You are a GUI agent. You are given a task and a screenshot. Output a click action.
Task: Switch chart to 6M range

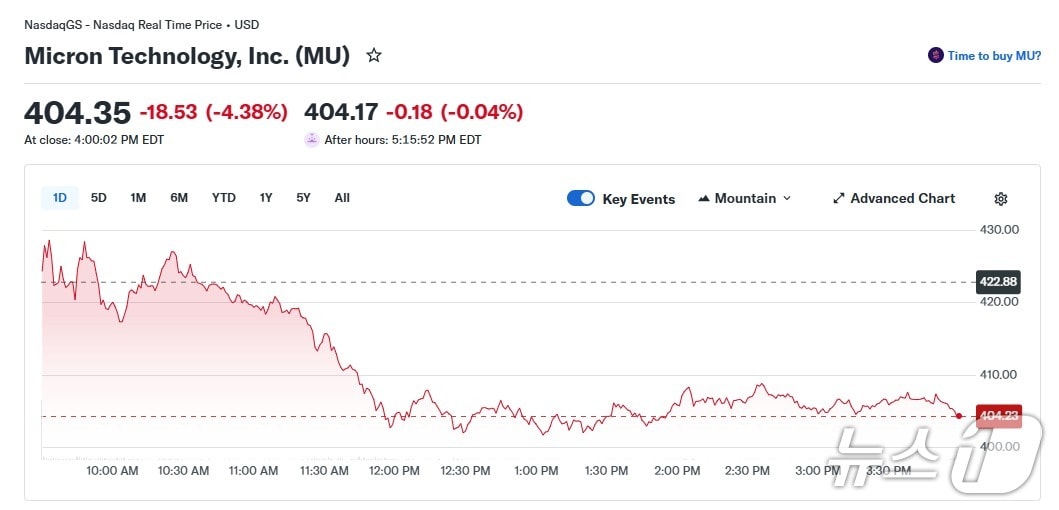[x=179, y=198]
